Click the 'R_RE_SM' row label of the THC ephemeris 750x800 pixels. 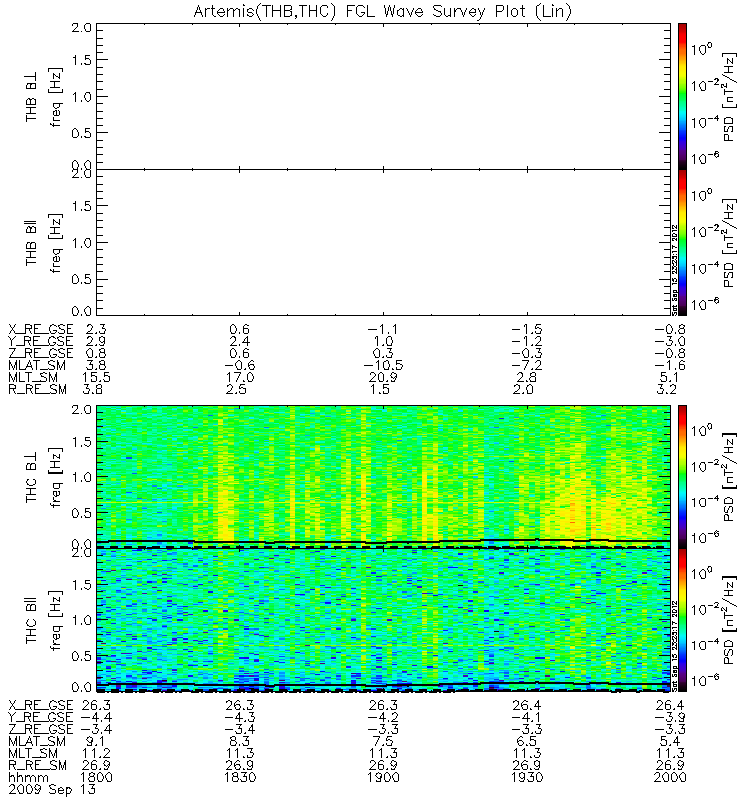[x=37, y=765]
